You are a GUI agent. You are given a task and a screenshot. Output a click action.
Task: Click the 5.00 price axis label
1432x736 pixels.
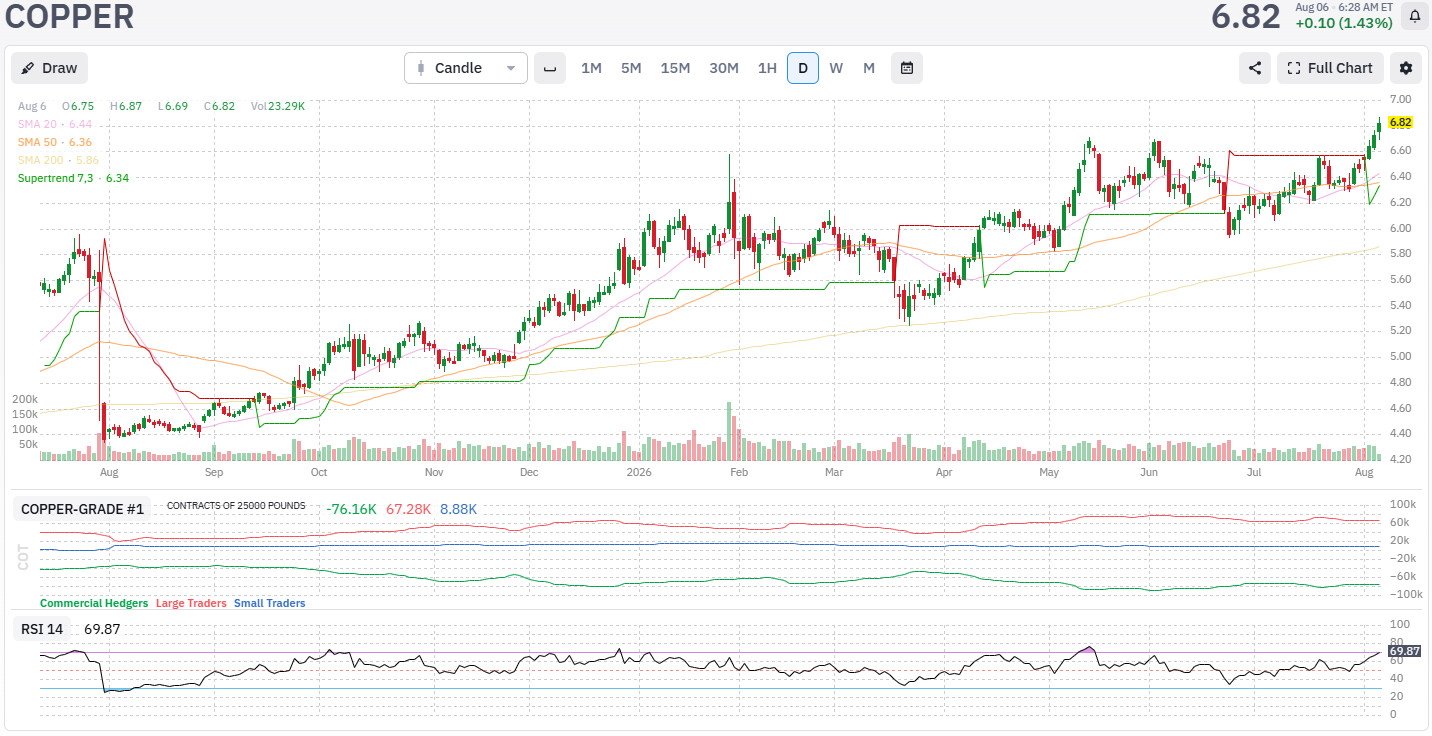coord(1400,357)
